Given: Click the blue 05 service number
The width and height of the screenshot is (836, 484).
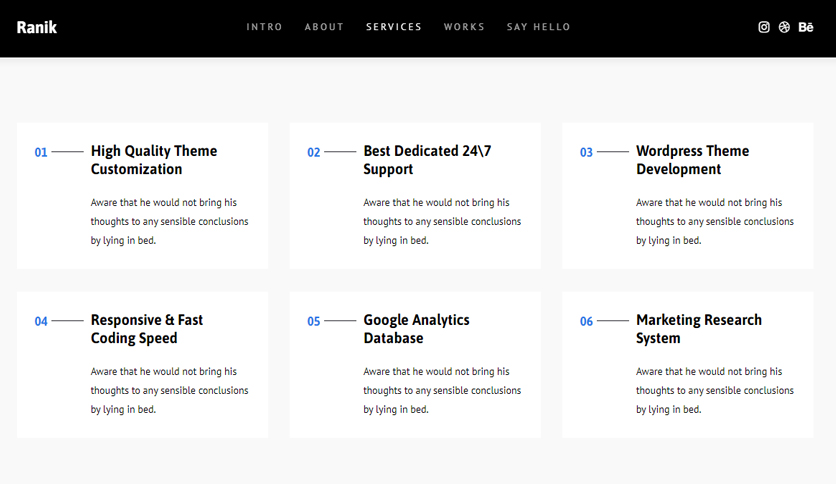Looking at the screenshot, I should click(x=314, y=321).
